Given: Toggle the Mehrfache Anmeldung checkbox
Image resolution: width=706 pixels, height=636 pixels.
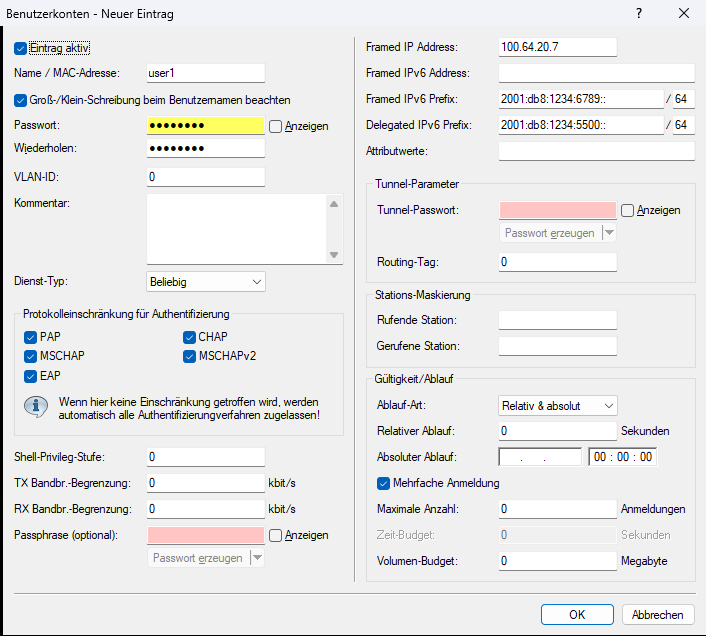Looking at the screenshot, I should tap(383, 483).
